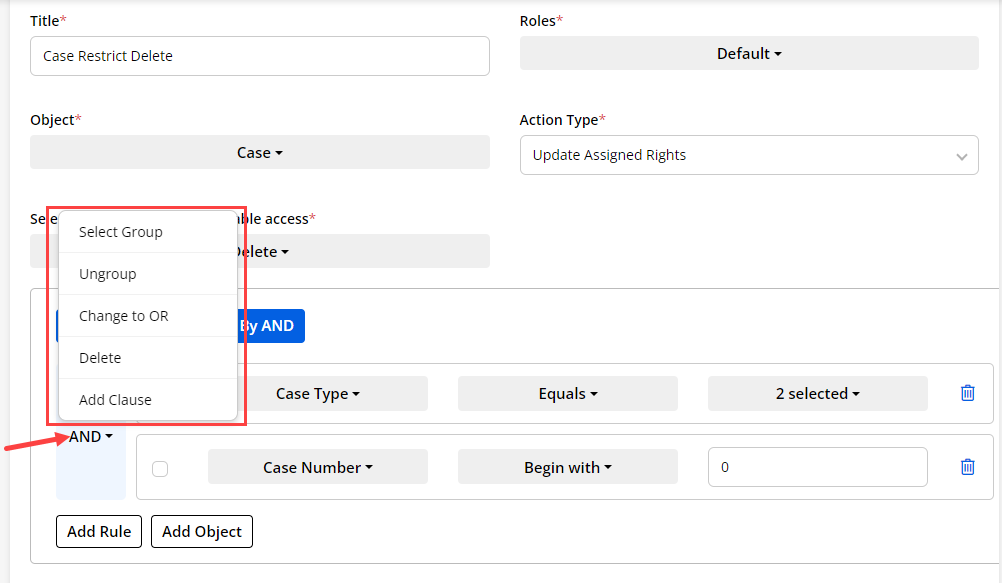Image resolution: width=1002 pixels, height=583 pixels.
Task: Toggle the AND group dropdown
Action: pos(90,436)
